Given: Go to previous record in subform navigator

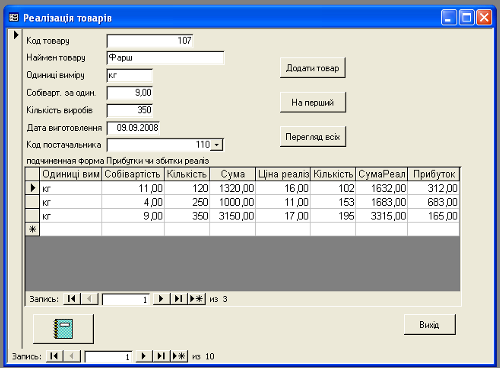Looking at the screenshot, I should pos(89,299).
